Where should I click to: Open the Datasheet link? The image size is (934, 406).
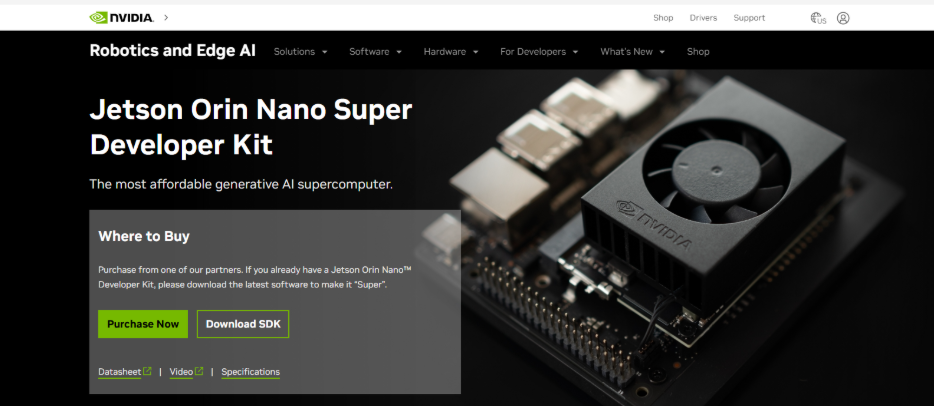click(120, 372)
